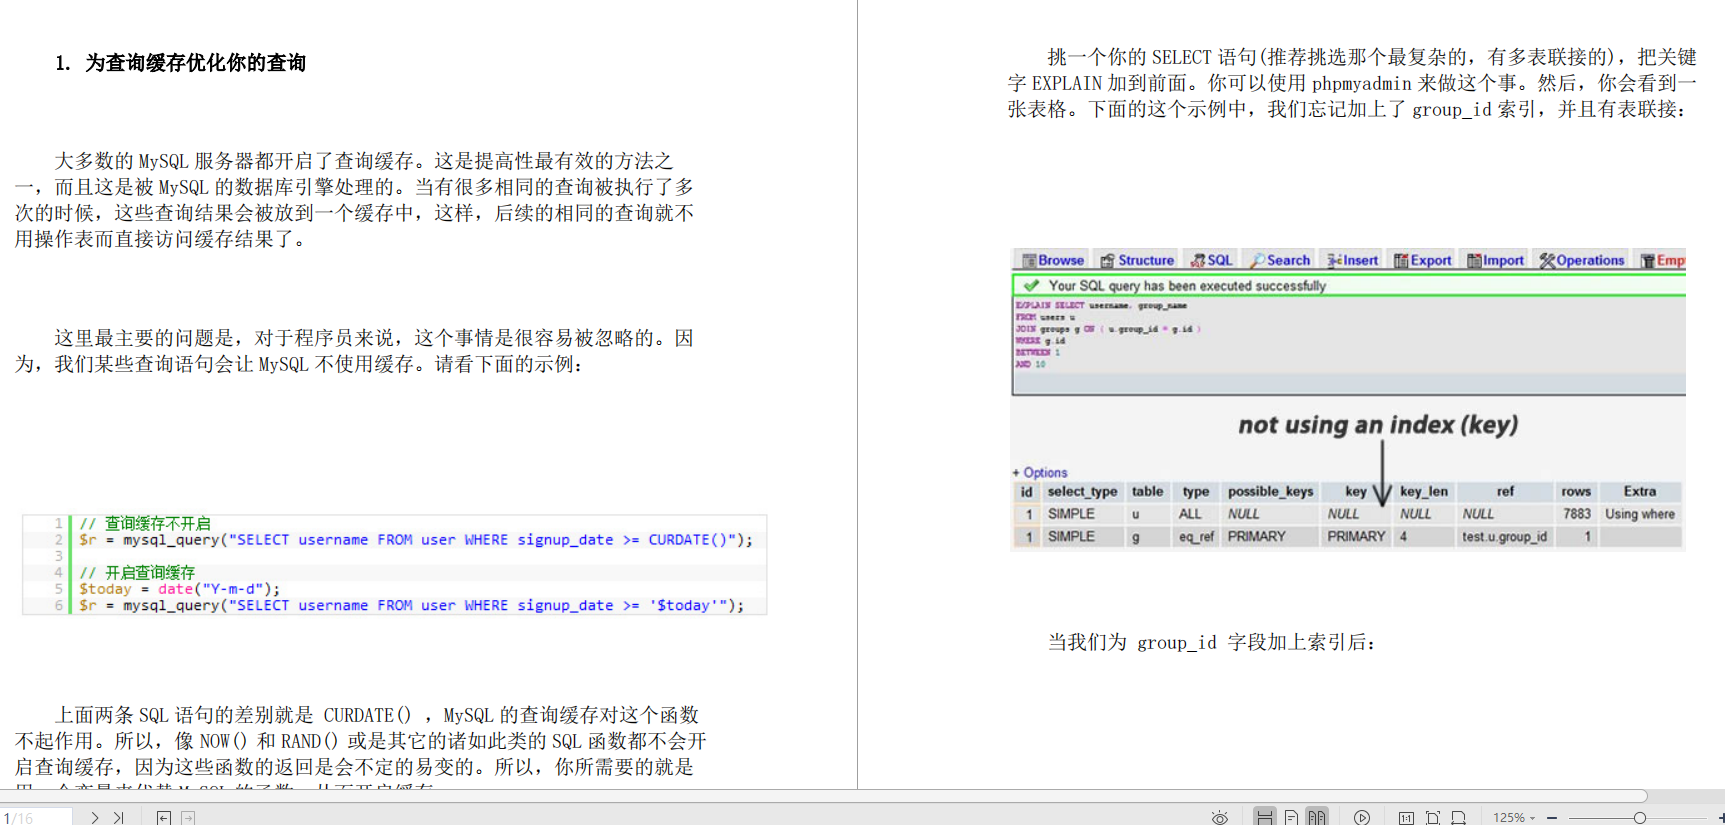
Task: Click the comment 查询缓存不开启 in code
Action: coord(158,523)
